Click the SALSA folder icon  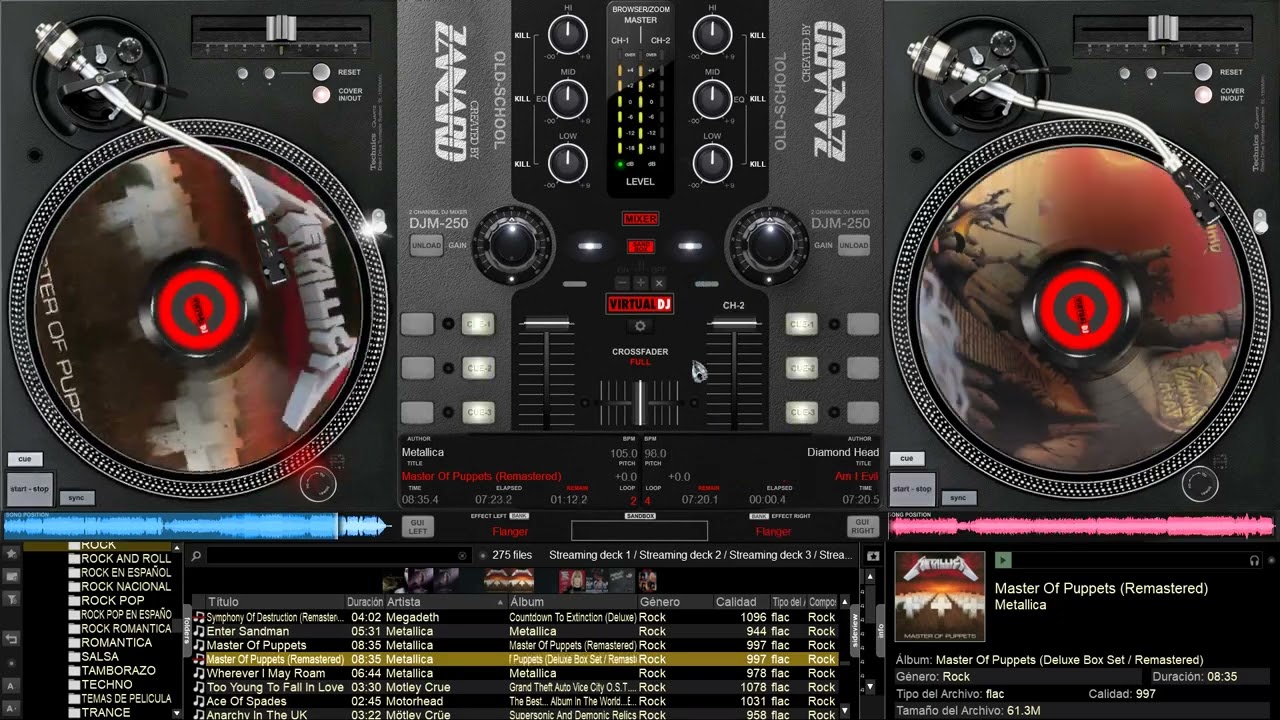pos(73,656)
